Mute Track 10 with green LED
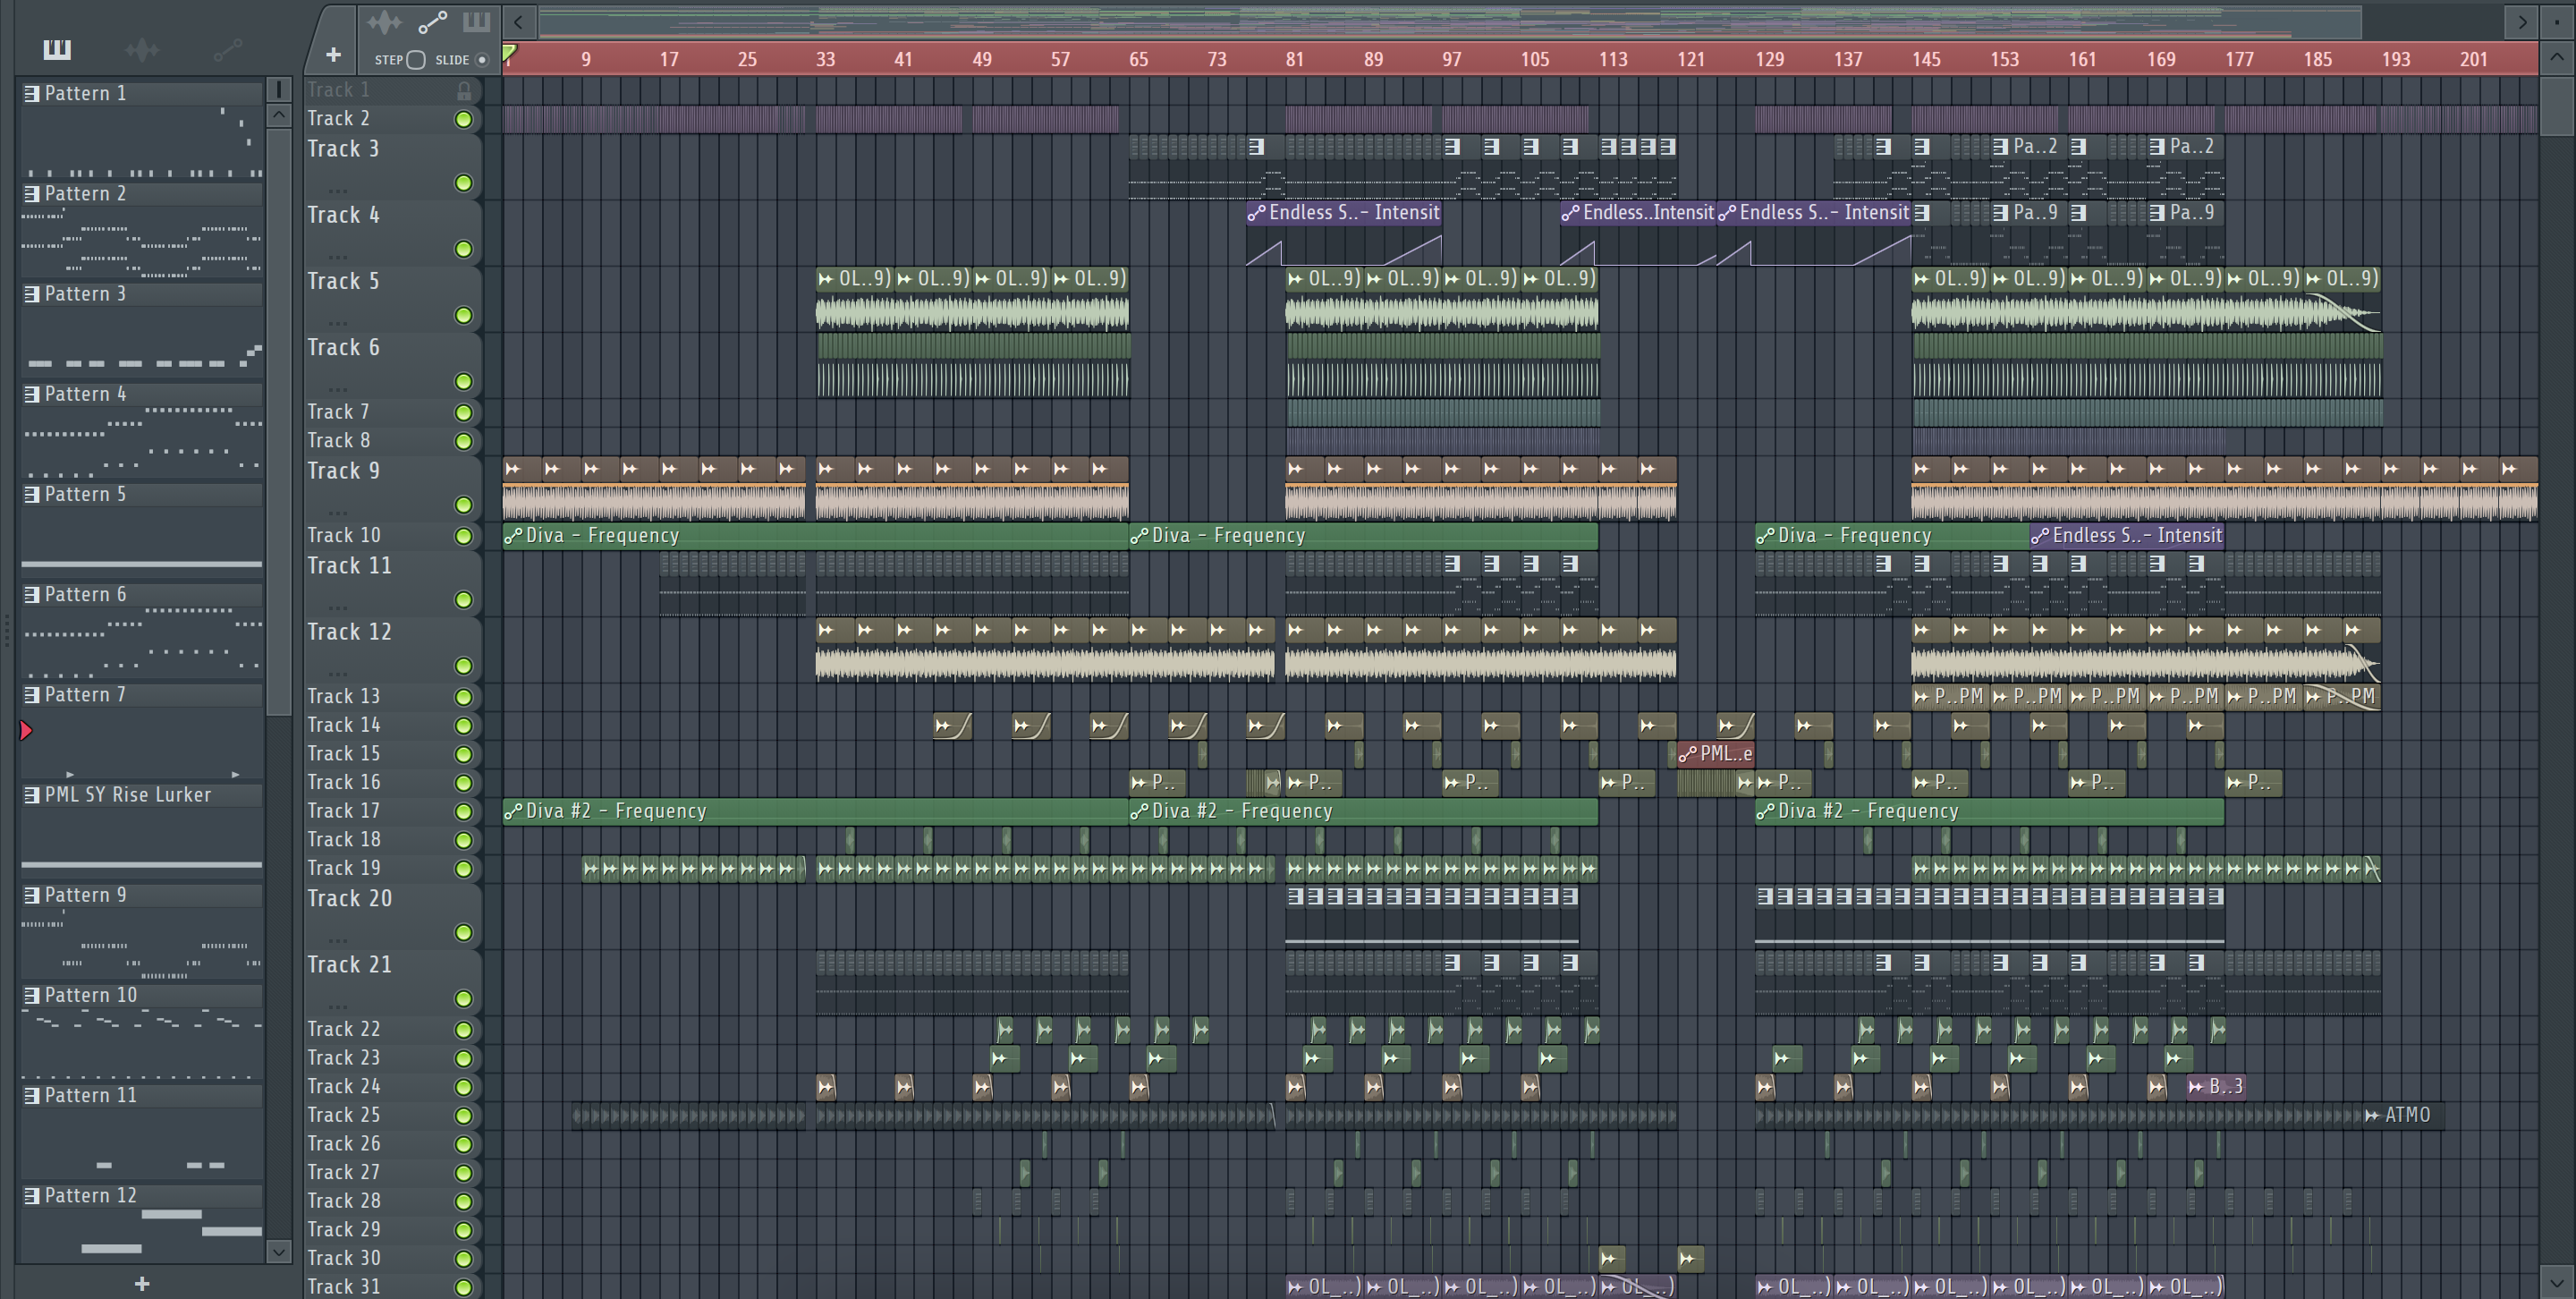Screen dimensions: 2576x1299 click(x=464, y=536)
